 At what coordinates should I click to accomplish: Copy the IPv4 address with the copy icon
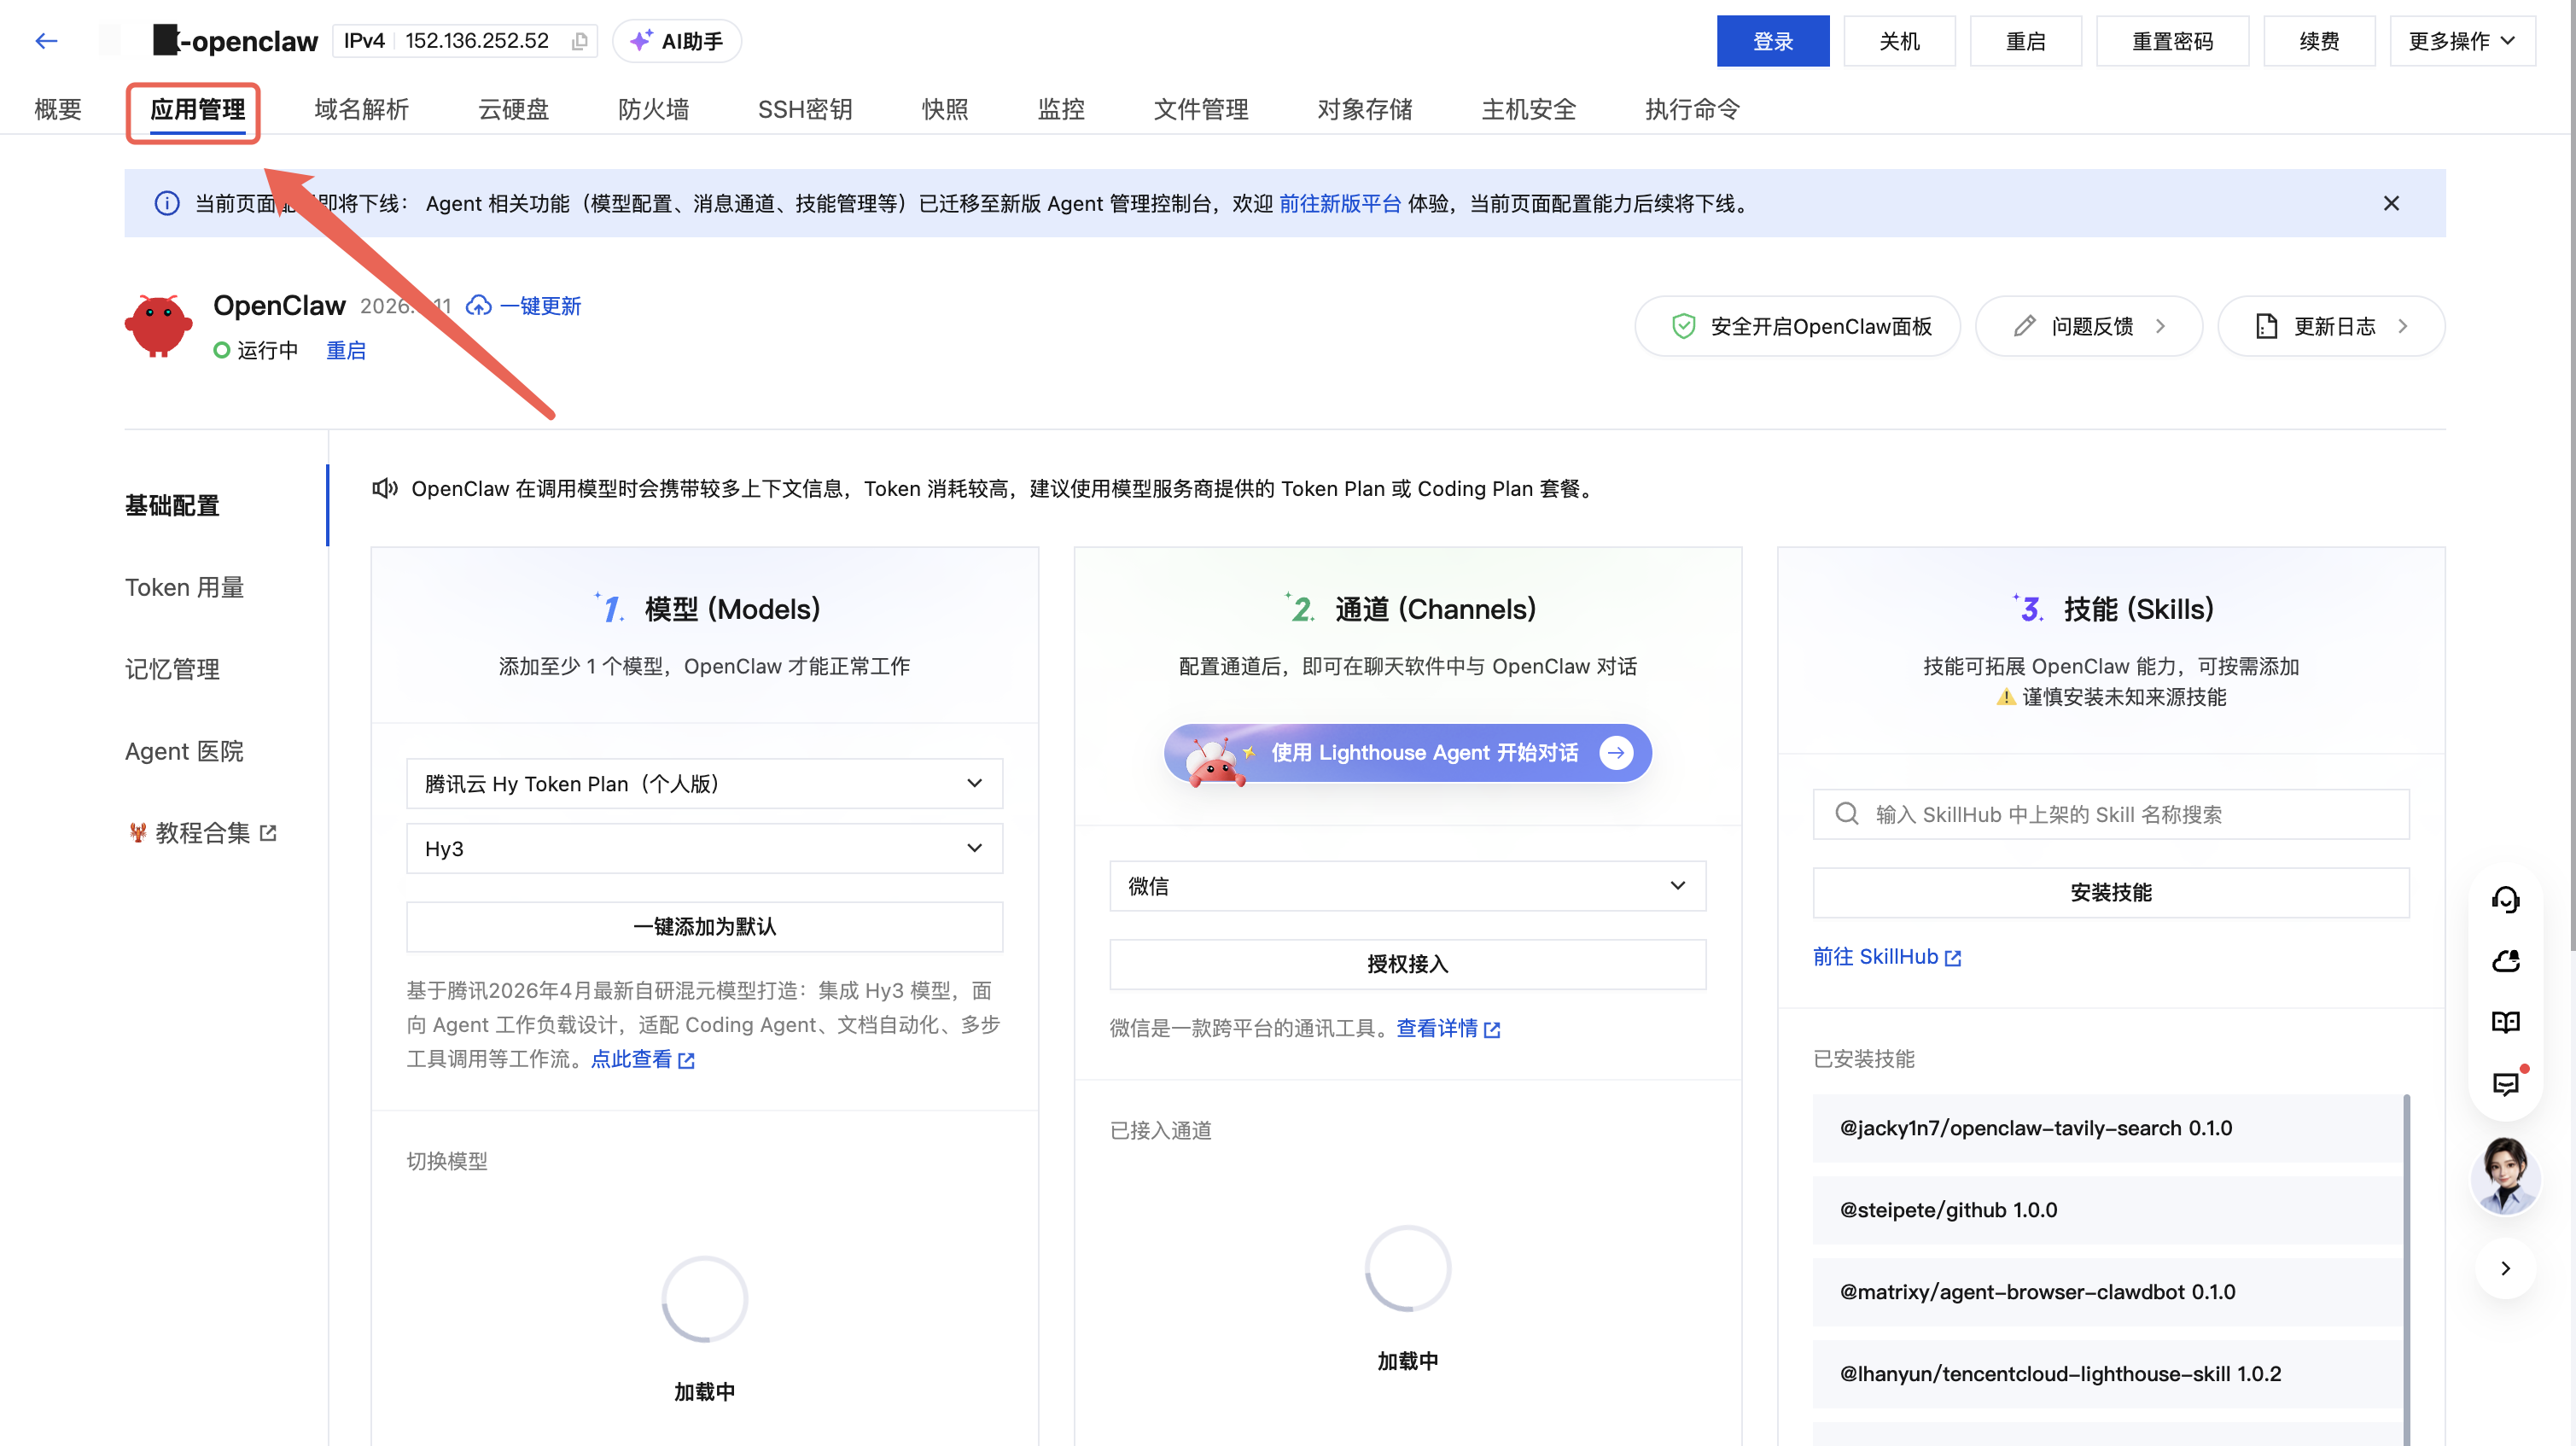[x=579, y=41]
